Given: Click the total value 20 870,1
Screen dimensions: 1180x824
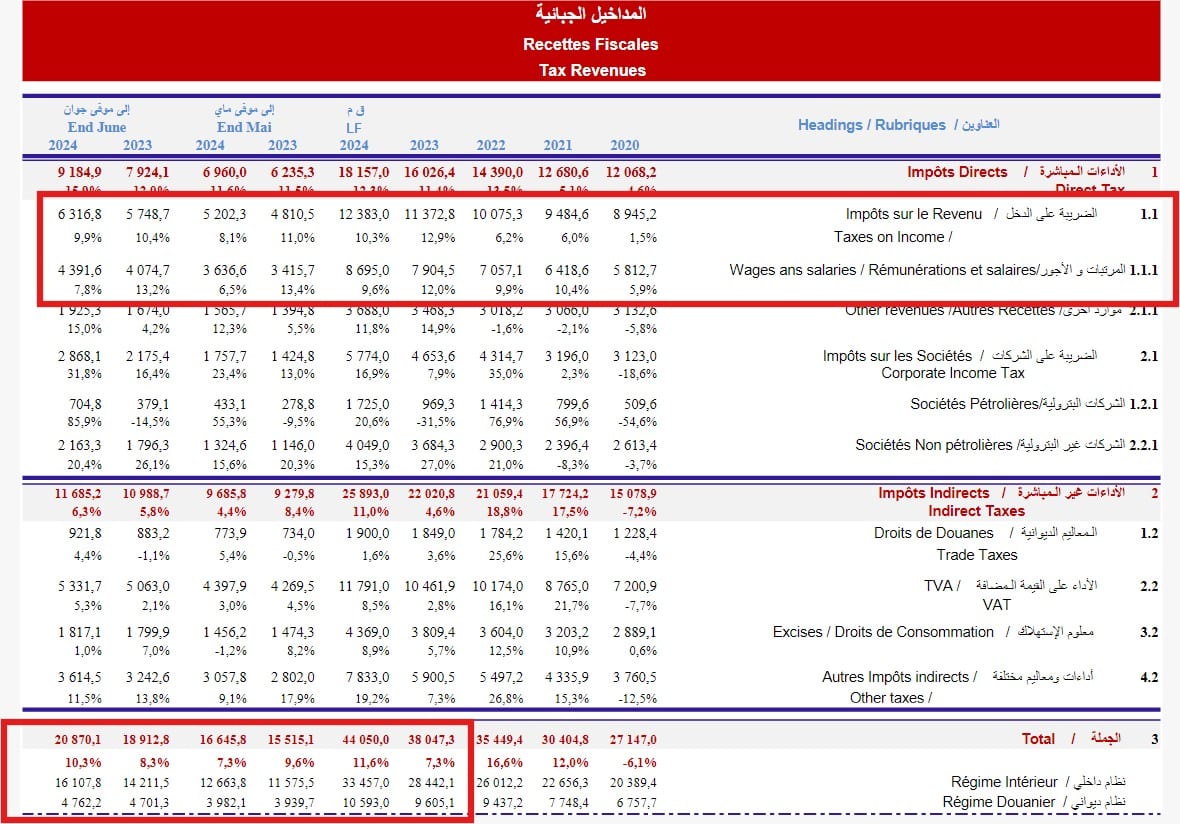Looking at the screenshot, I should point(78,739).
